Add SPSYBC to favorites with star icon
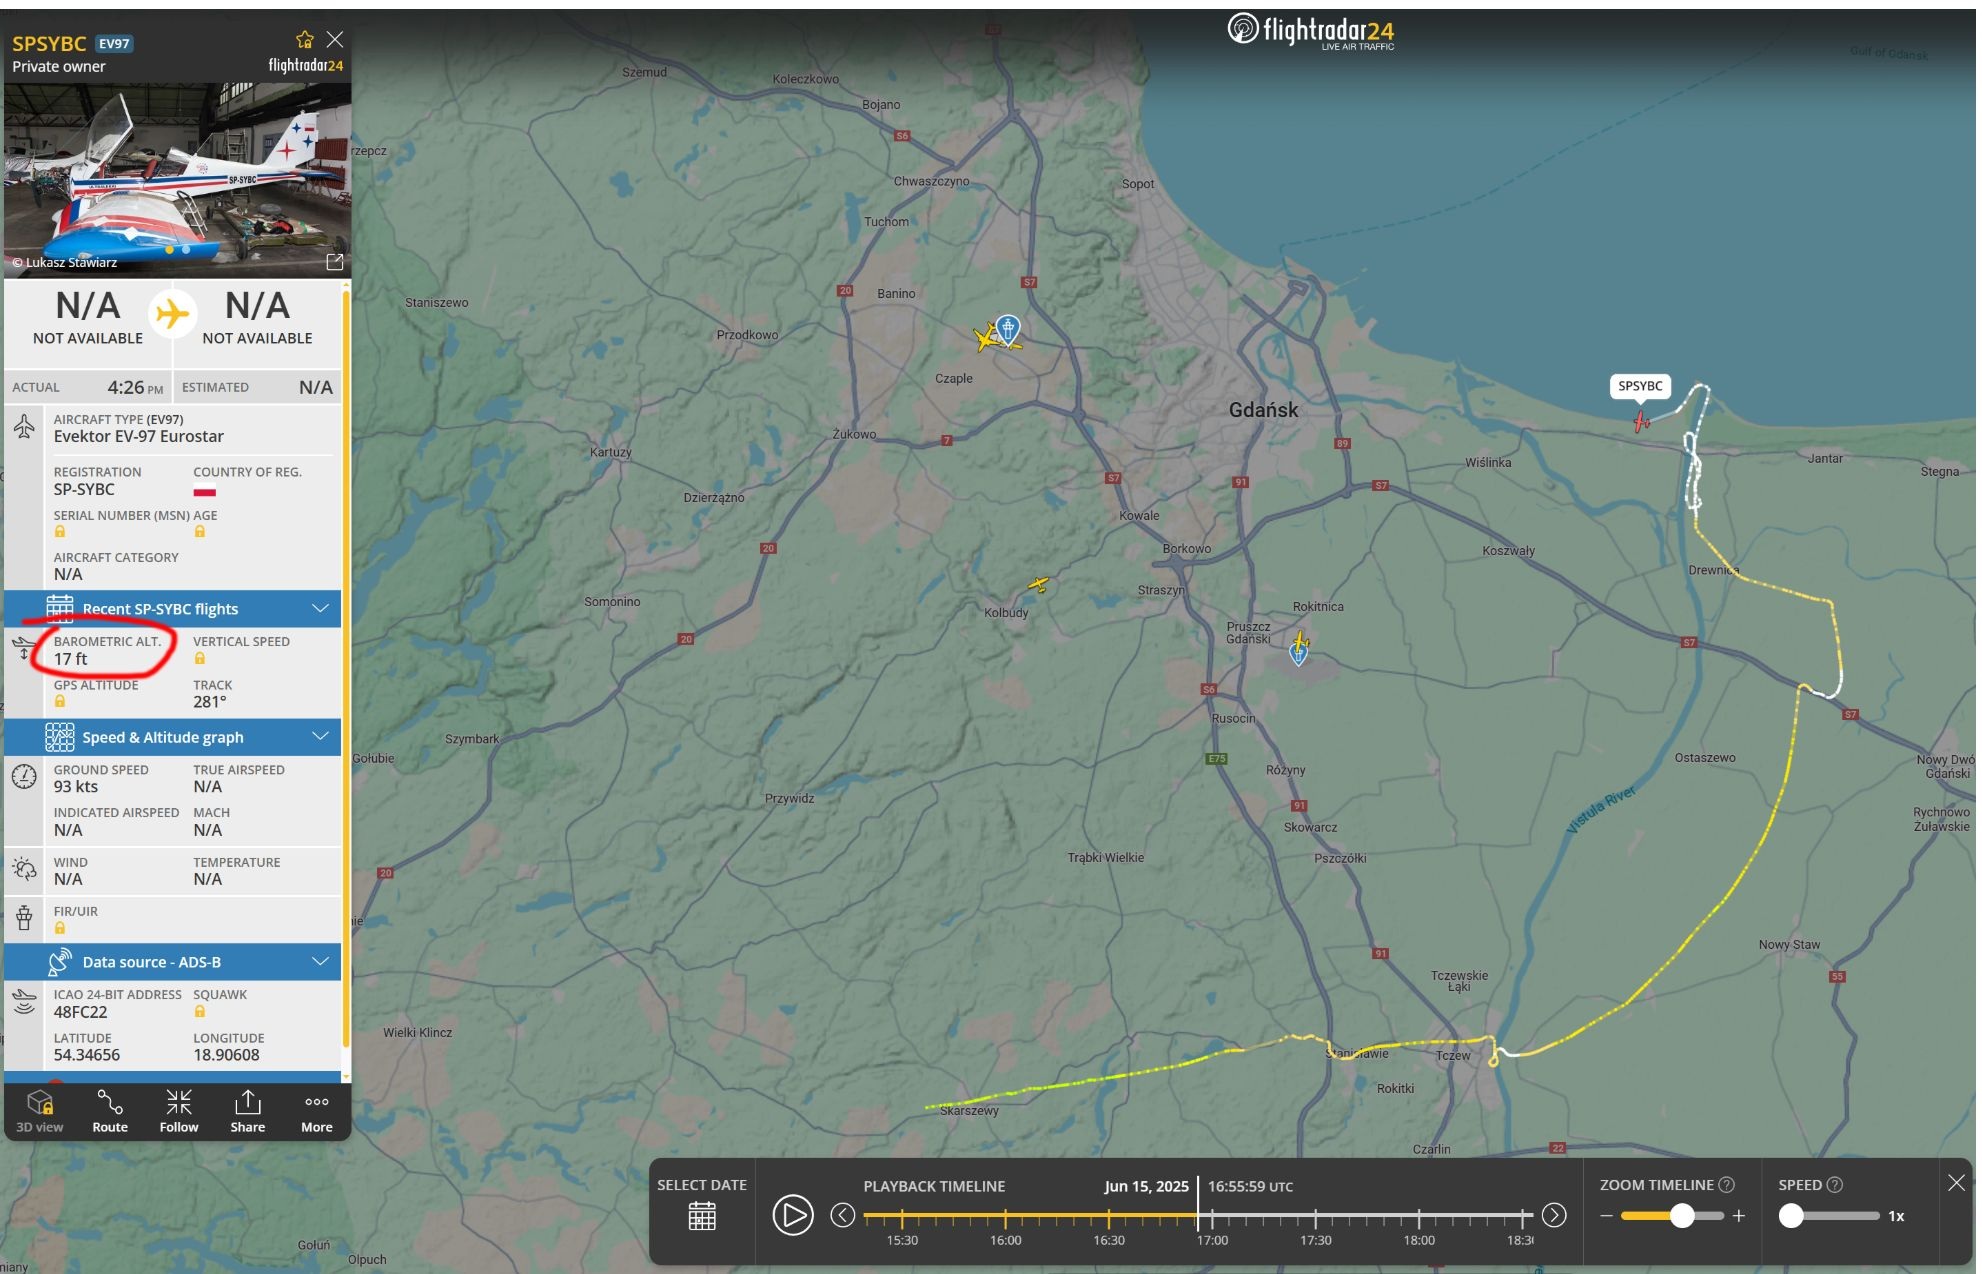This screenshot has width=1982, height=1274. 305,40
